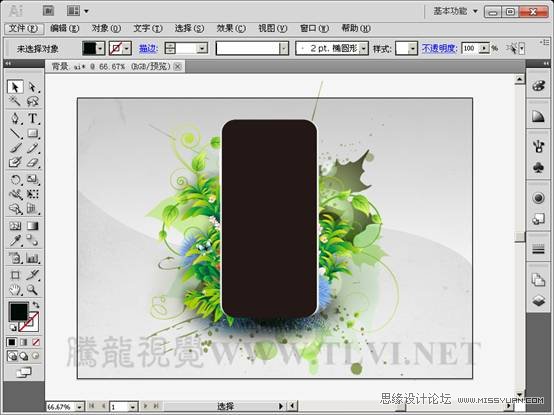
Task: Select the Selection (black arrow) tool
Action: pos(15,87)
